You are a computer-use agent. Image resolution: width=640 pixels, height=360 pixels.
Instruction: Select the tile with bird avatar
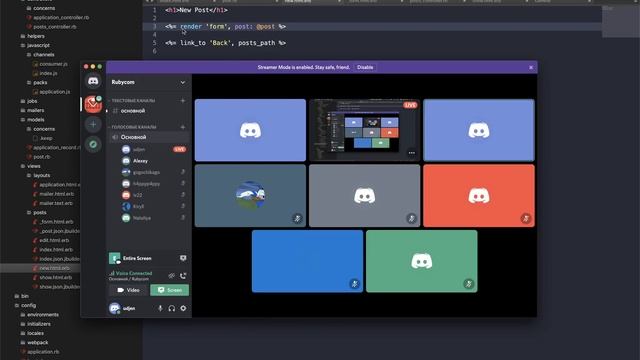coord(250,196)
